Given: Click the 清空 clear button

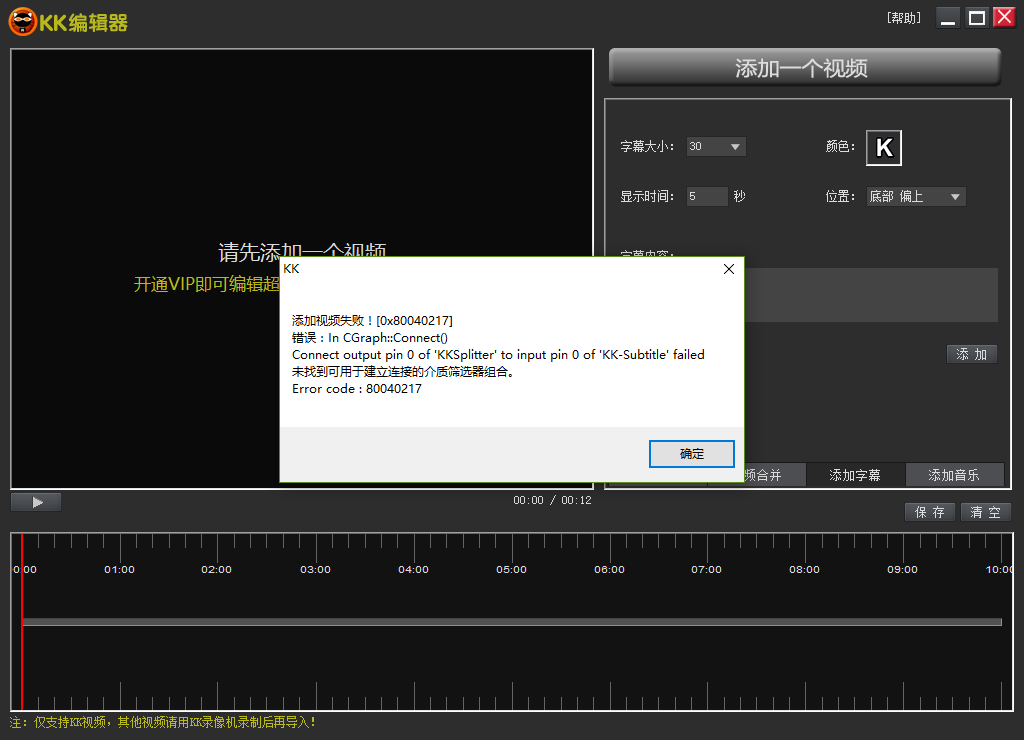Looking at the screenshot, I should [986, 512].
